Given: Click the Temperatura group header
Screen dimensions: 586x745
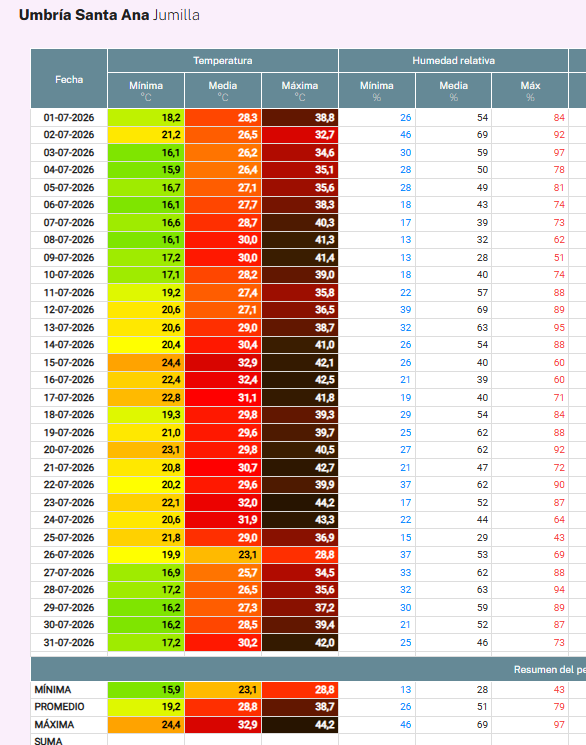Looking at the screenshot, I should coord(223,60).
